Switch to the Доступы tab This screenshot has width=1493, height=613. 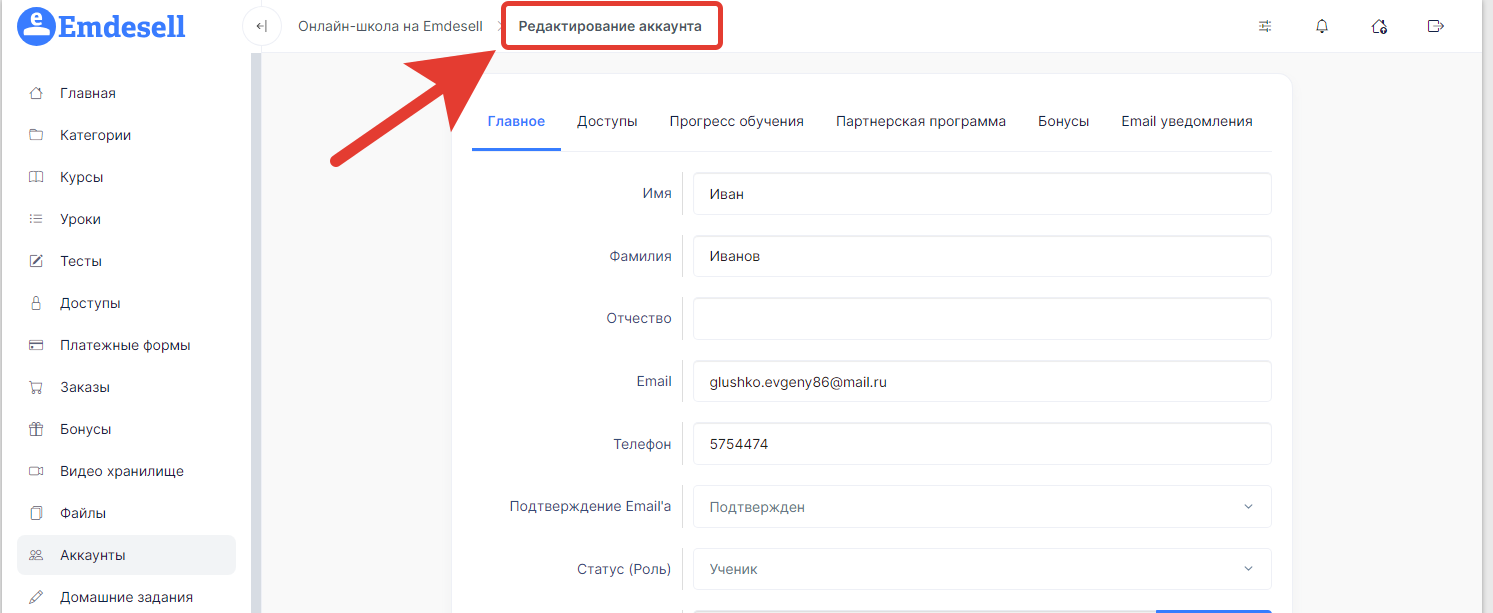(607, 121)
